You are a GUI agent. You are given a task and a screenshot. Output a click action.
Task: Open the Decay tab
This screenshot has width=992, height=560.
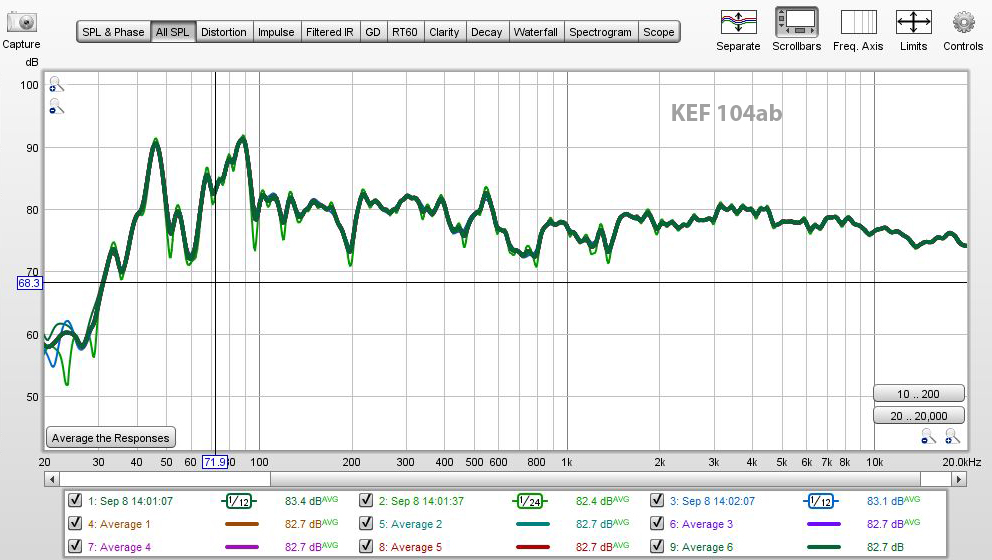coord(487,32)
